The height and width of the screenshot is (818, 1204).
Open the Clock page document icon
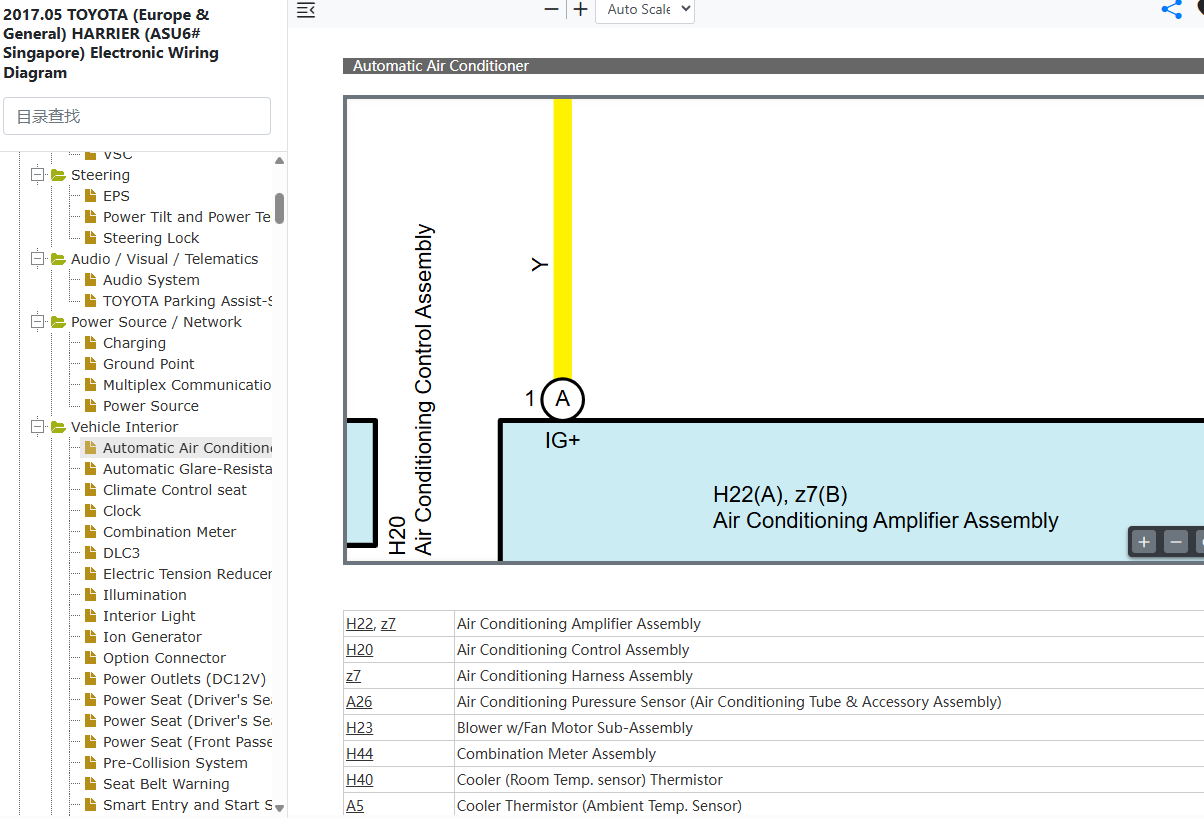91,510
